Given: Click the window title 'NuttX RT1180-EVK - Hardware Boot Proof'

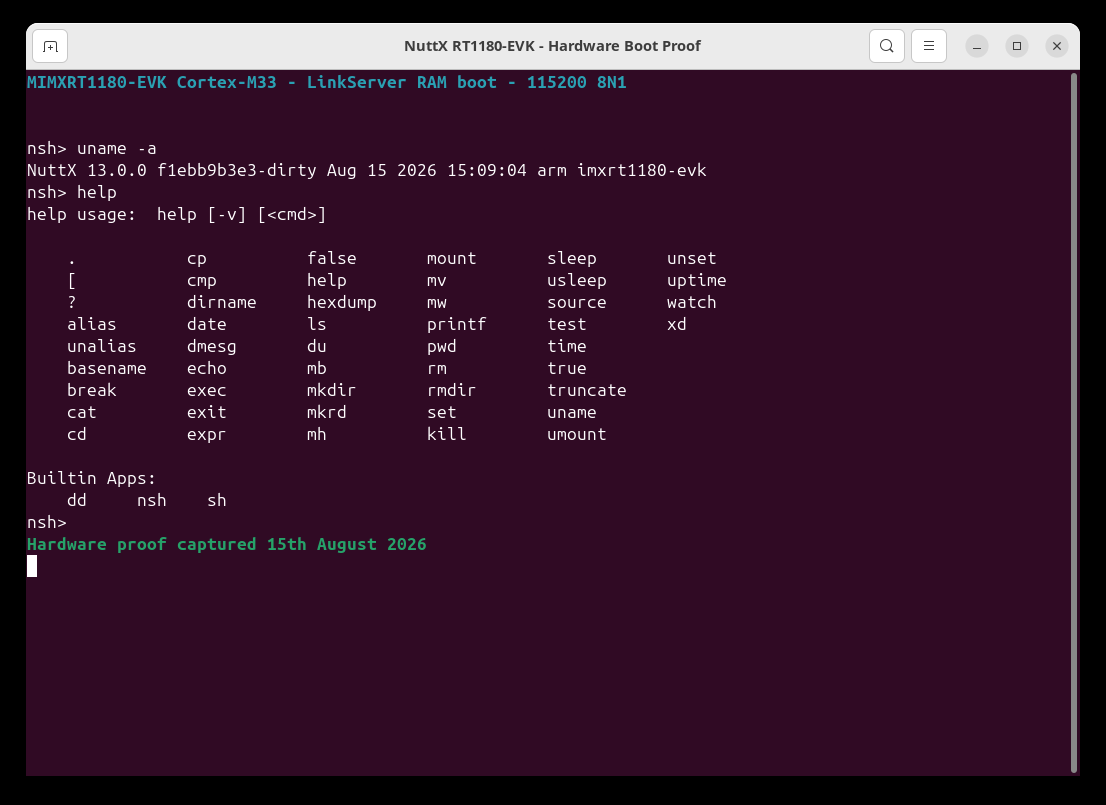Looking at the screenshot, I should (552, 46).
